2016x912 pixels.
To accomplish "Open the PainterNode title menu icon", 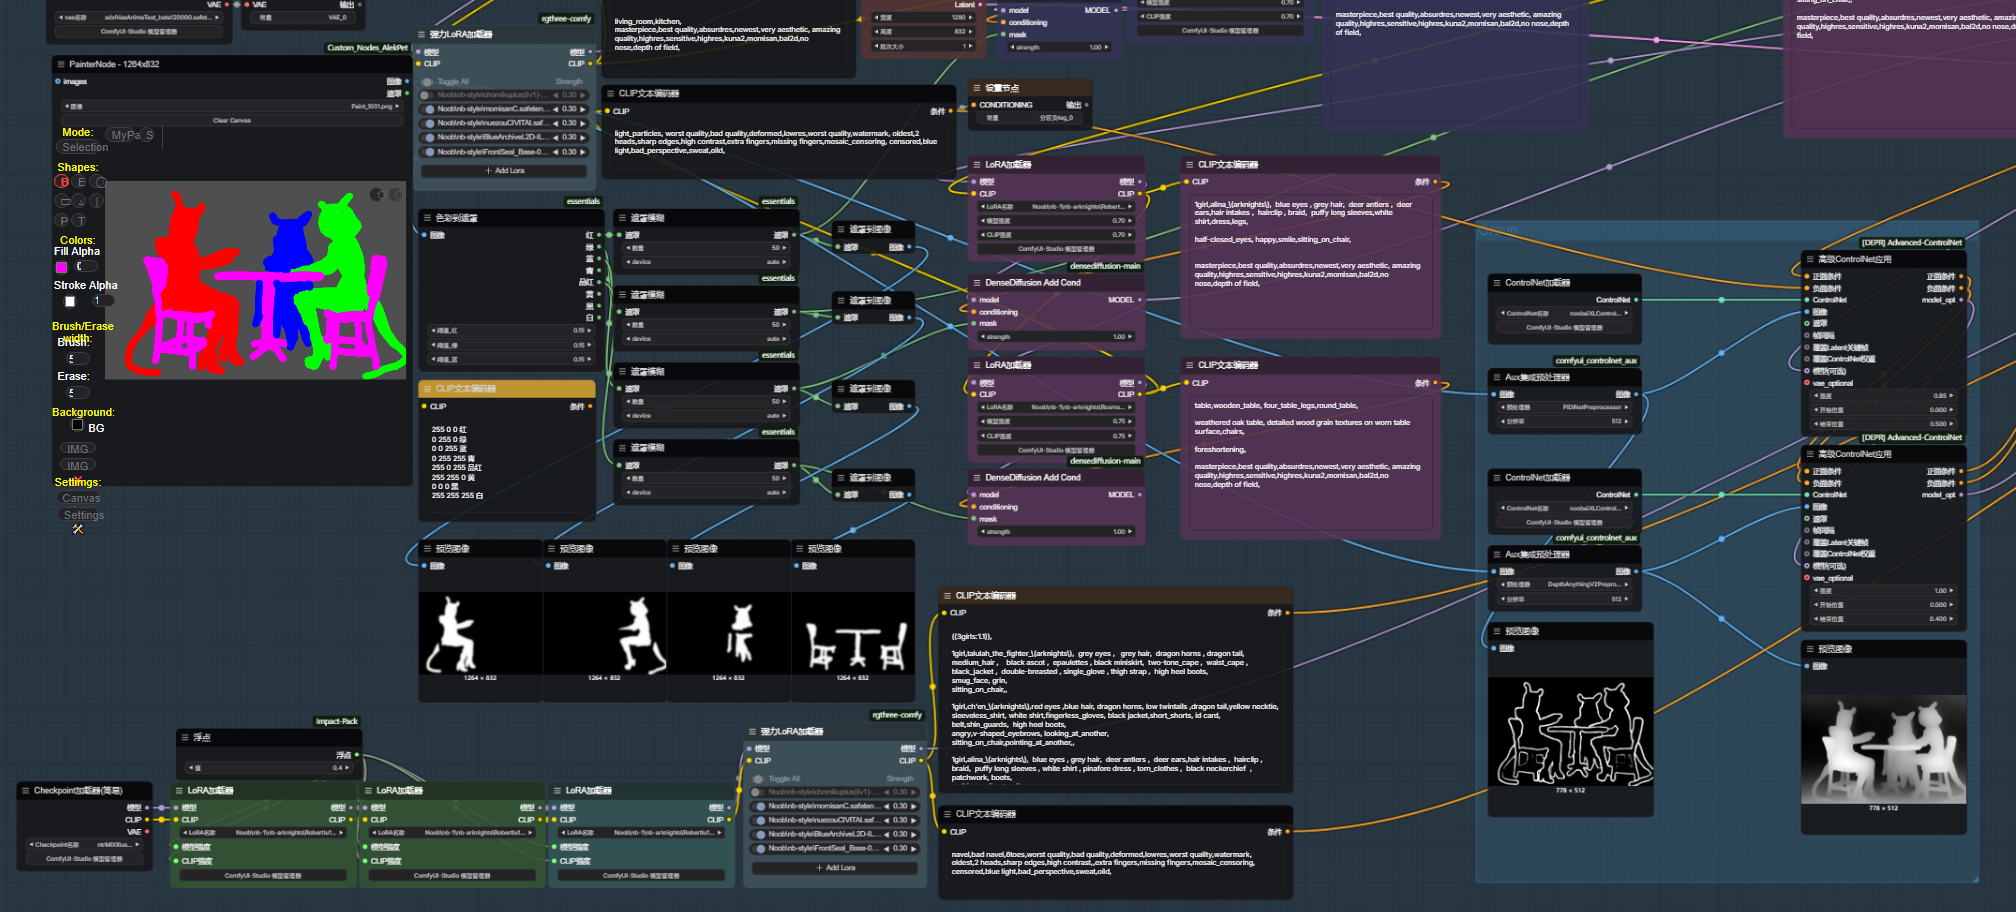I will coord(61,64).
